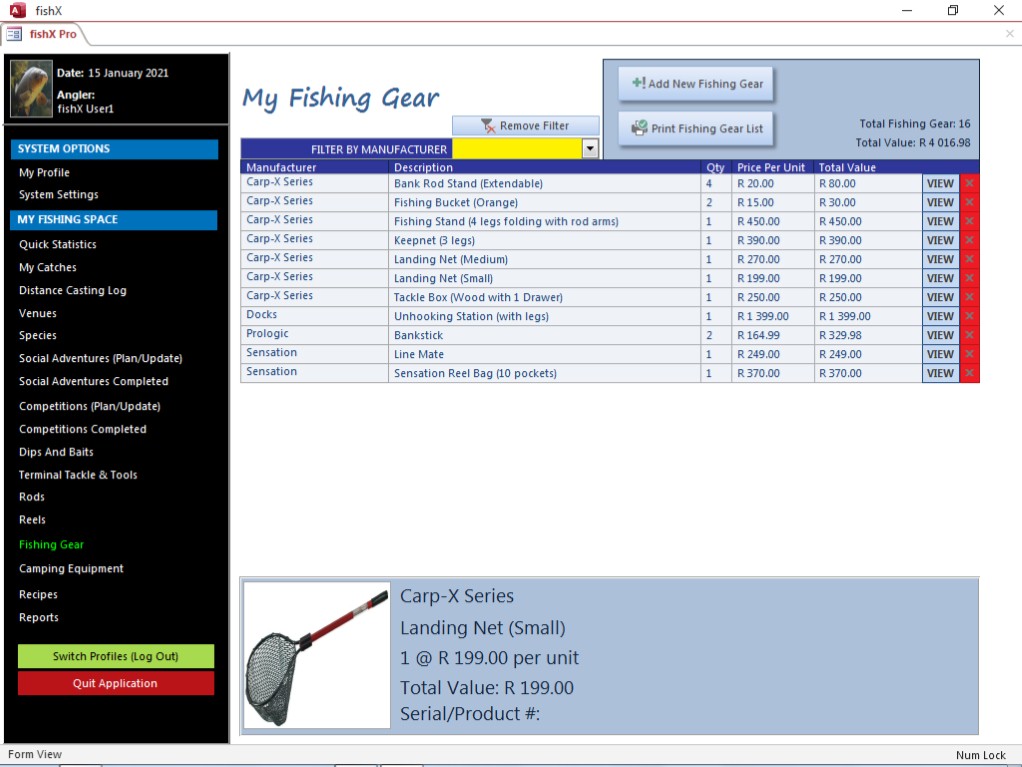
Task: Click Add New Fishing Gear button
Action: (696, 84)
